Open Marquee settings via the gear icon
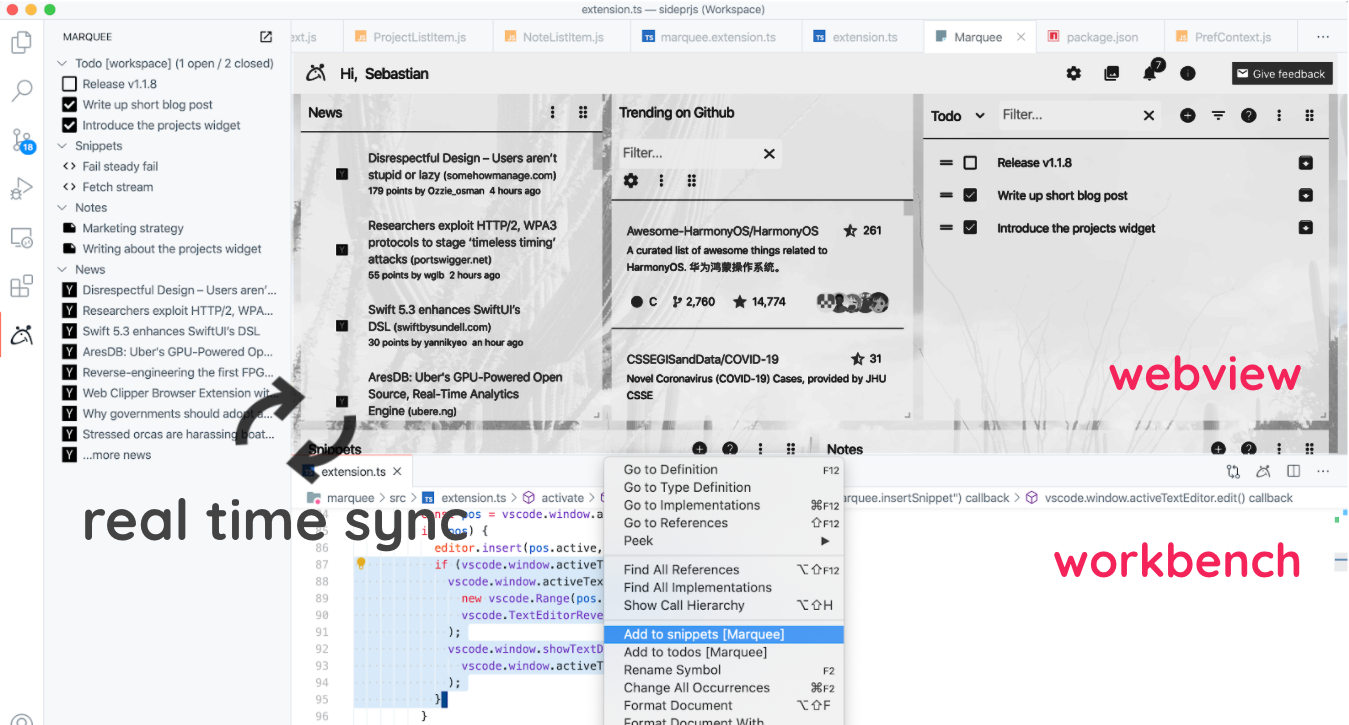This screenshot has width=1349, height=725. 1073,72
